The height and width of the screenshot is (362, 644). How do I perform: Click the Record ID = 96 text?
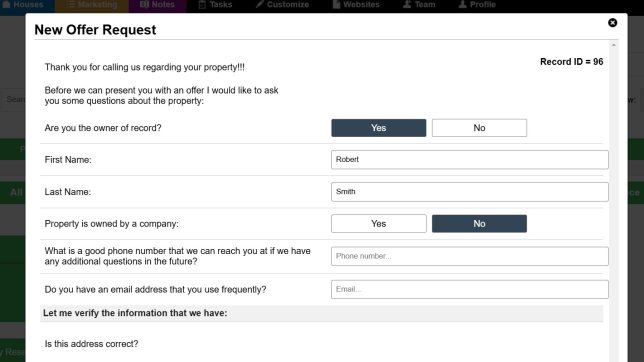[571, 62]
